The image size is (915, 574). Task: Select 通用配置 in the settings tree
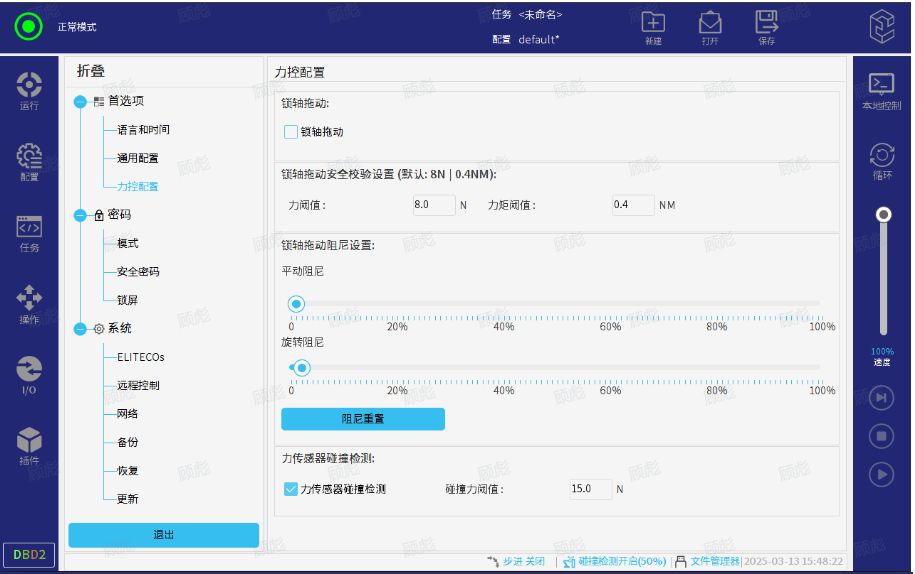[x=137, y=158]
